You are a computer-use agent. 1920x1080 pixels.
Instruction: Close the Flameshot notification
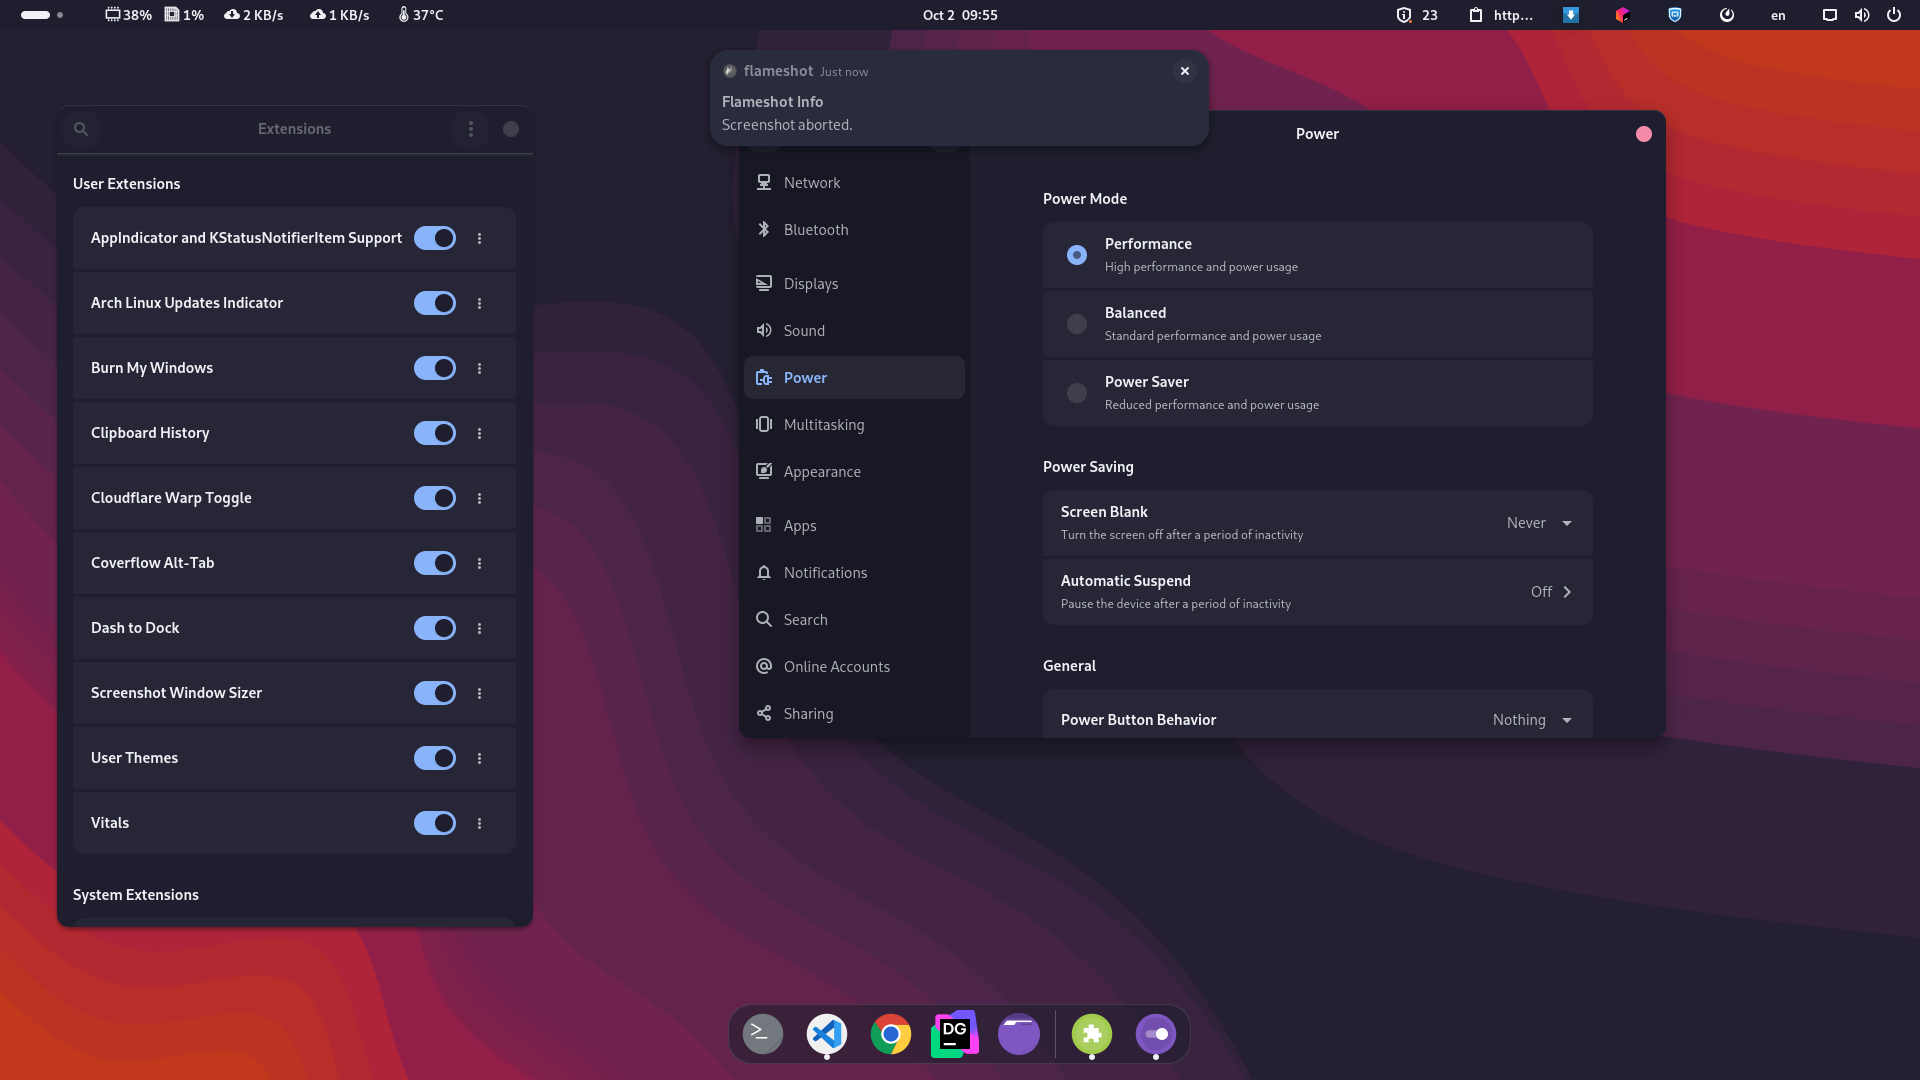1184,71
